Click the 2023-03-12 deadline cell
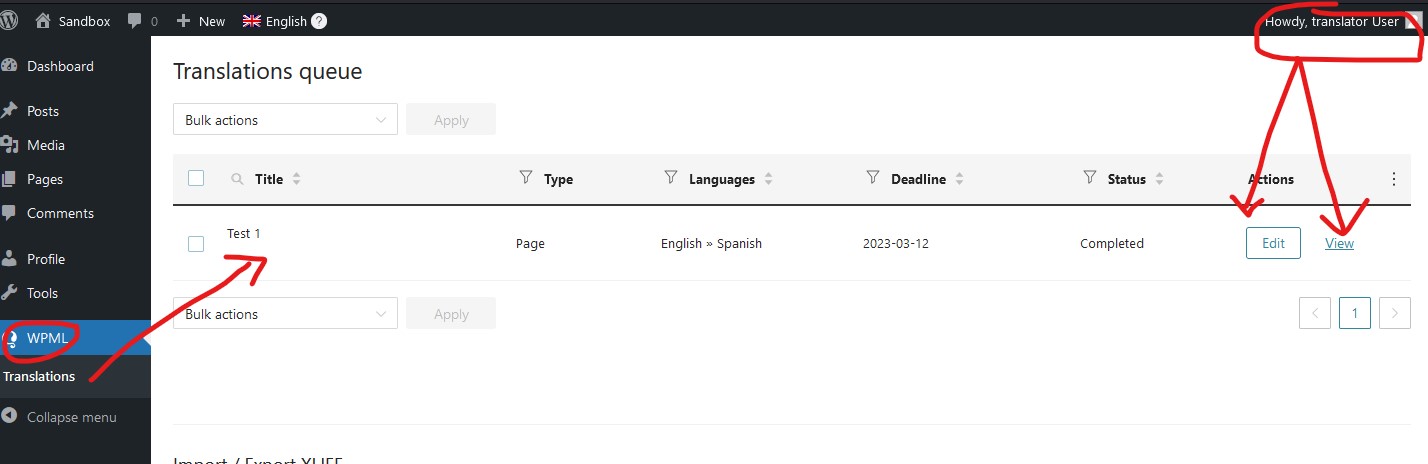 coord(896,243)
